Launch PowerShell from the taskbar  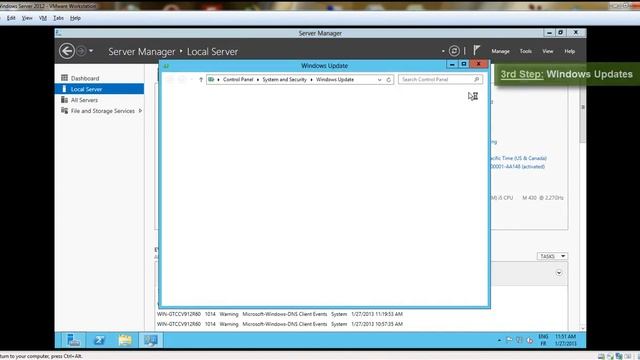pos(99,340)
